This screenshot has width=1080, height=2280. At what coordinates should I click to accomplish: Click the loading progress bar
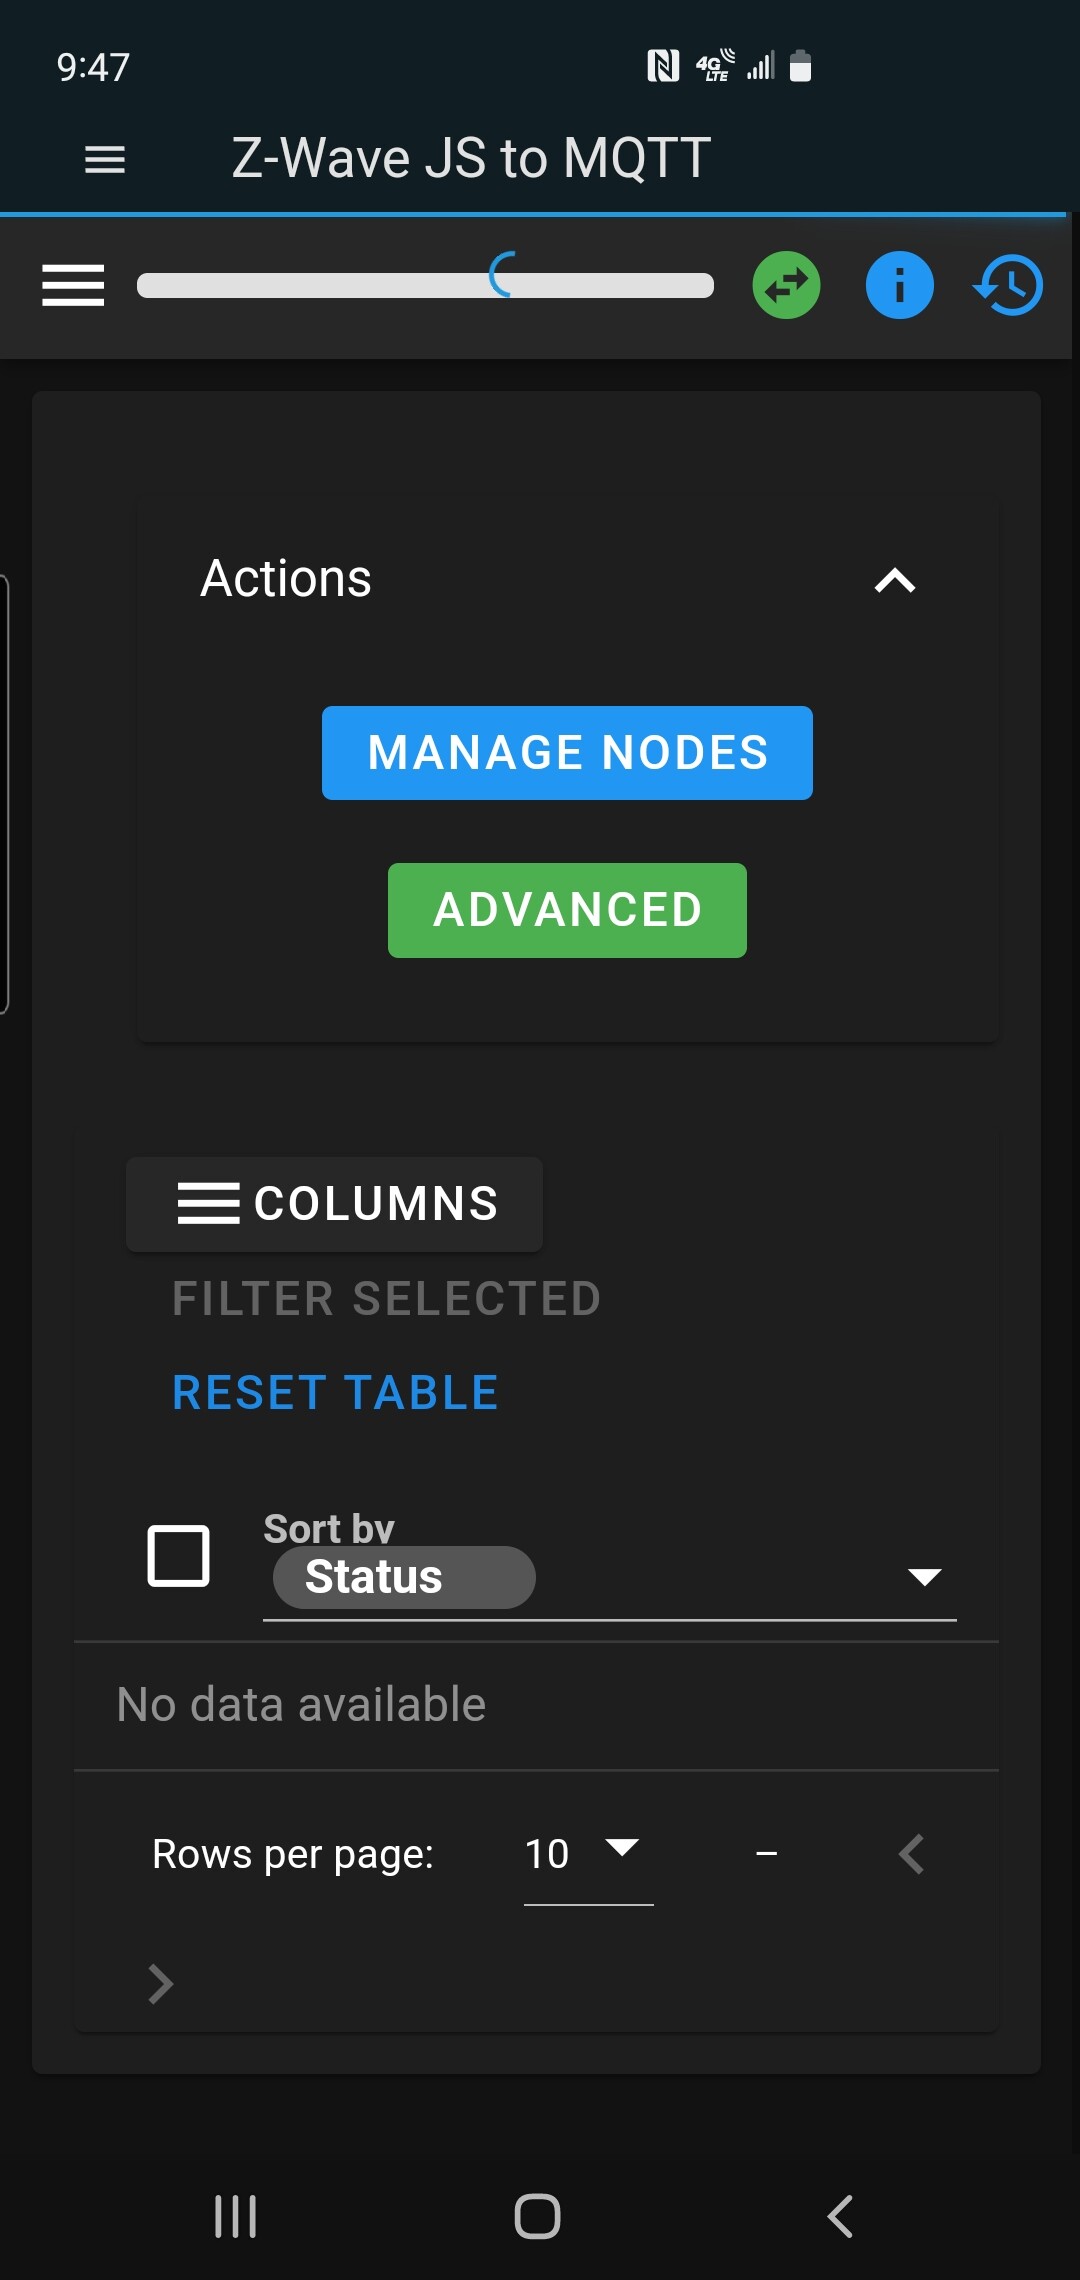425,286
